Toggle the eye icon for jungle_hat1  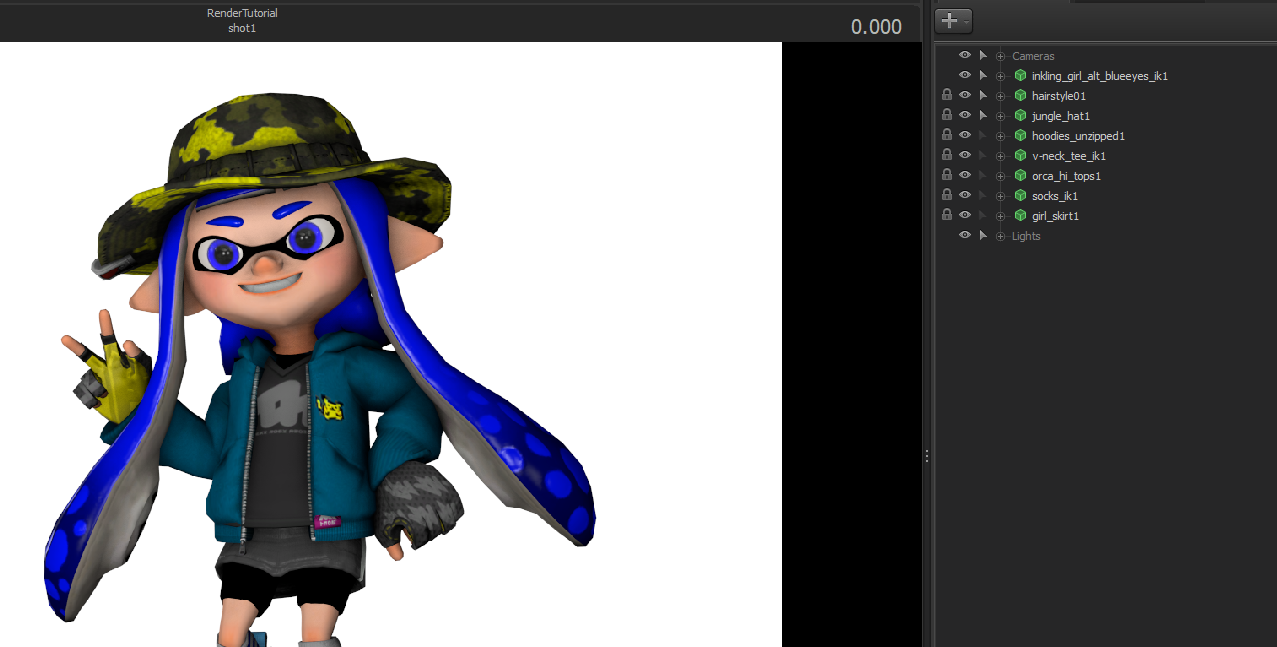(965, 115)
